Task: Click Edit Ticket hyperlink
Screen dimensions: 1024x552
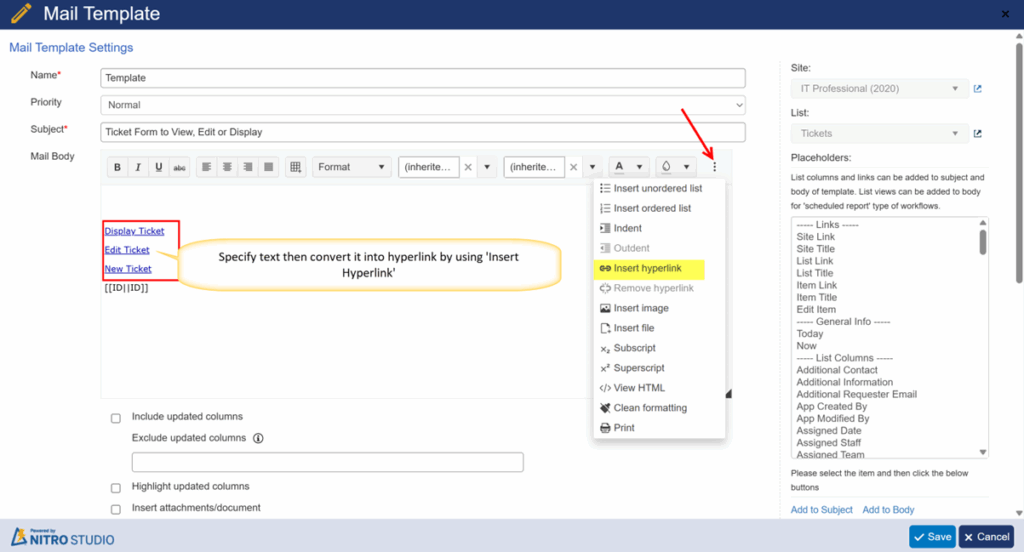Action: pyautogui.click(x=127, y=250)
